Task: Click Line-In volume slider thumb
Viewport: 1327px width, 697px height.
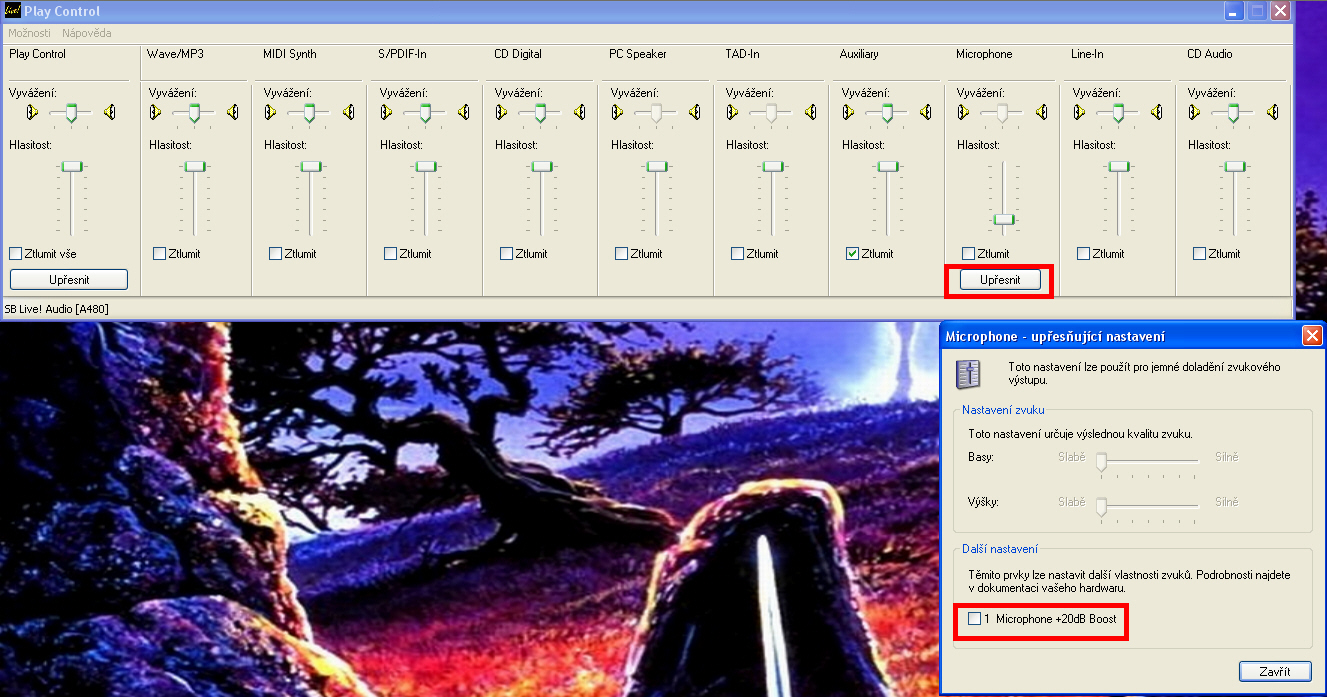Action: pyautogui.click(x=1119, y=166)
